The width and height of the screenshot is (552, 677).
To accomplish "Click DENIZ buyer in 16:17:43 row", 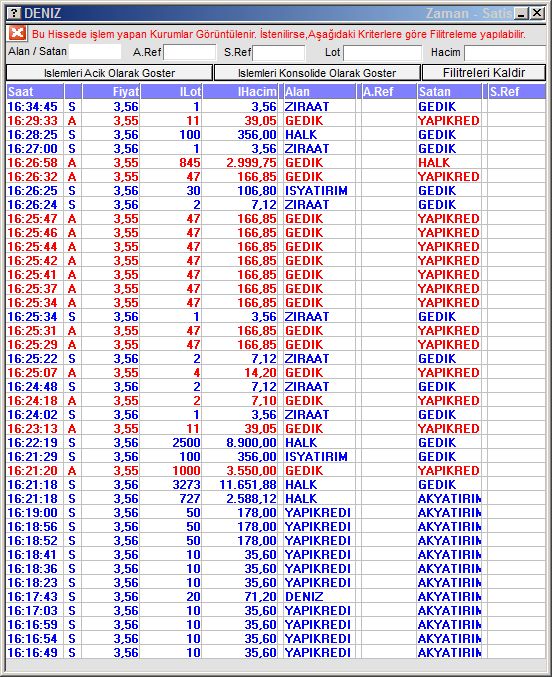I will click(304, 597).
